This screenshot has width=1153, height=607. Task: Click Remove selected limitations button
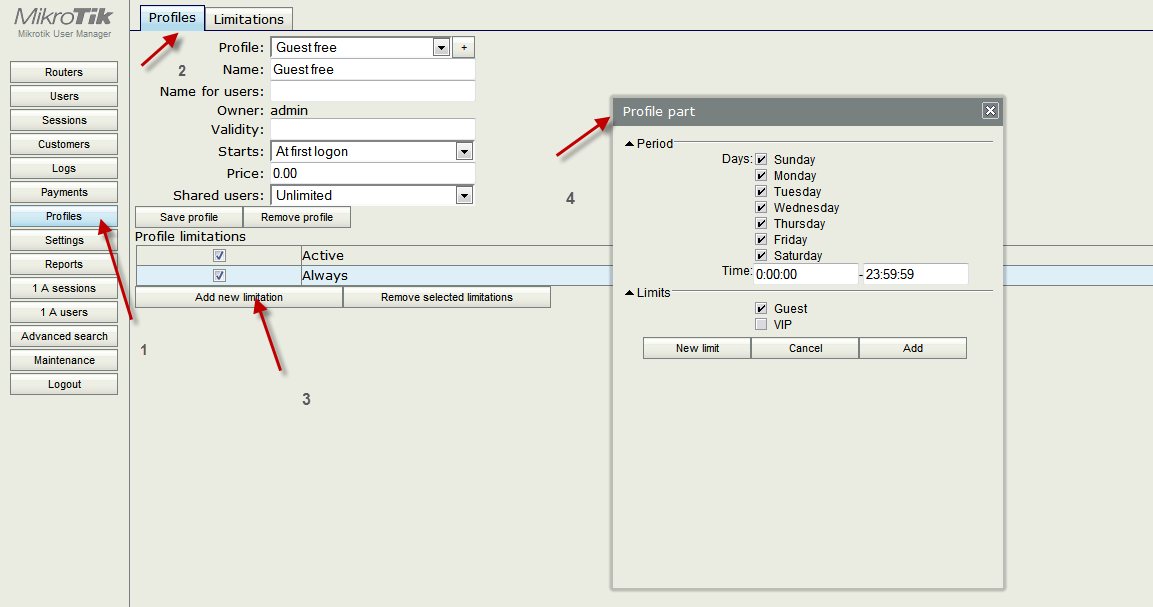click(447, 297)
